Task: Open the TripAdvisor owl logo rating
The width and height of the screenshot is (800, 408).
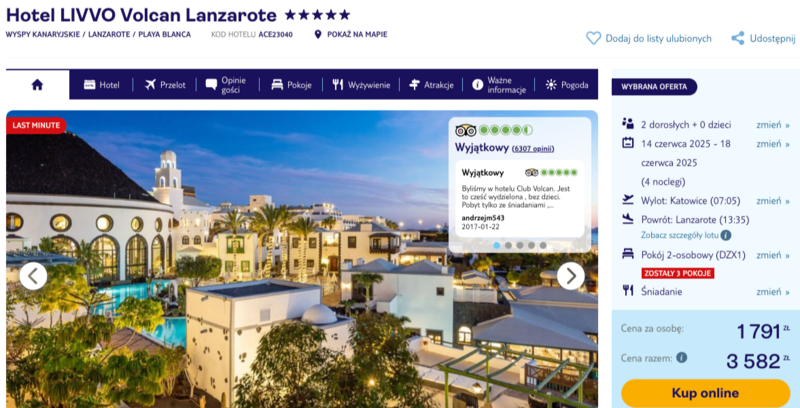Action: (465, 131)
